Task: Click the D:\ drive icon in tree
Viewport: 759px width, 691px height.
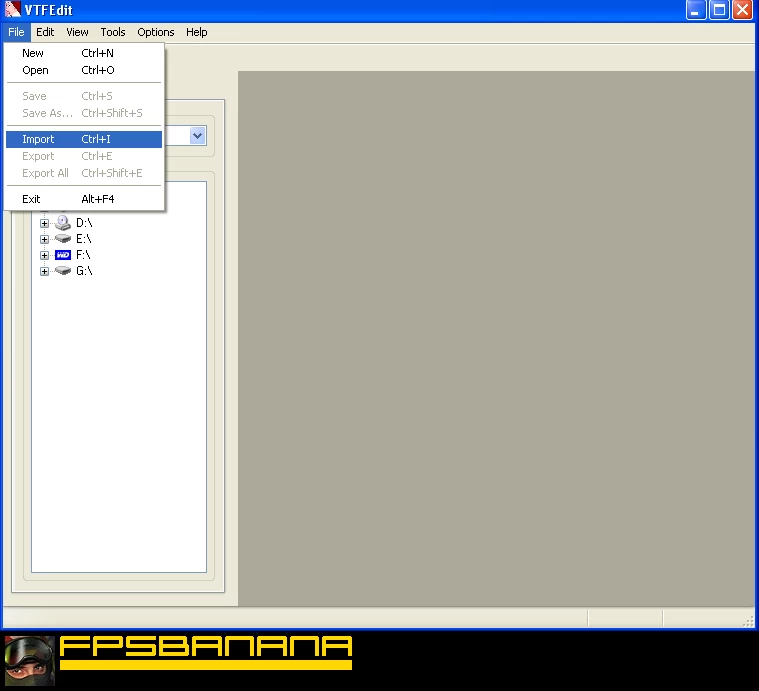Action: pos(63,223)
